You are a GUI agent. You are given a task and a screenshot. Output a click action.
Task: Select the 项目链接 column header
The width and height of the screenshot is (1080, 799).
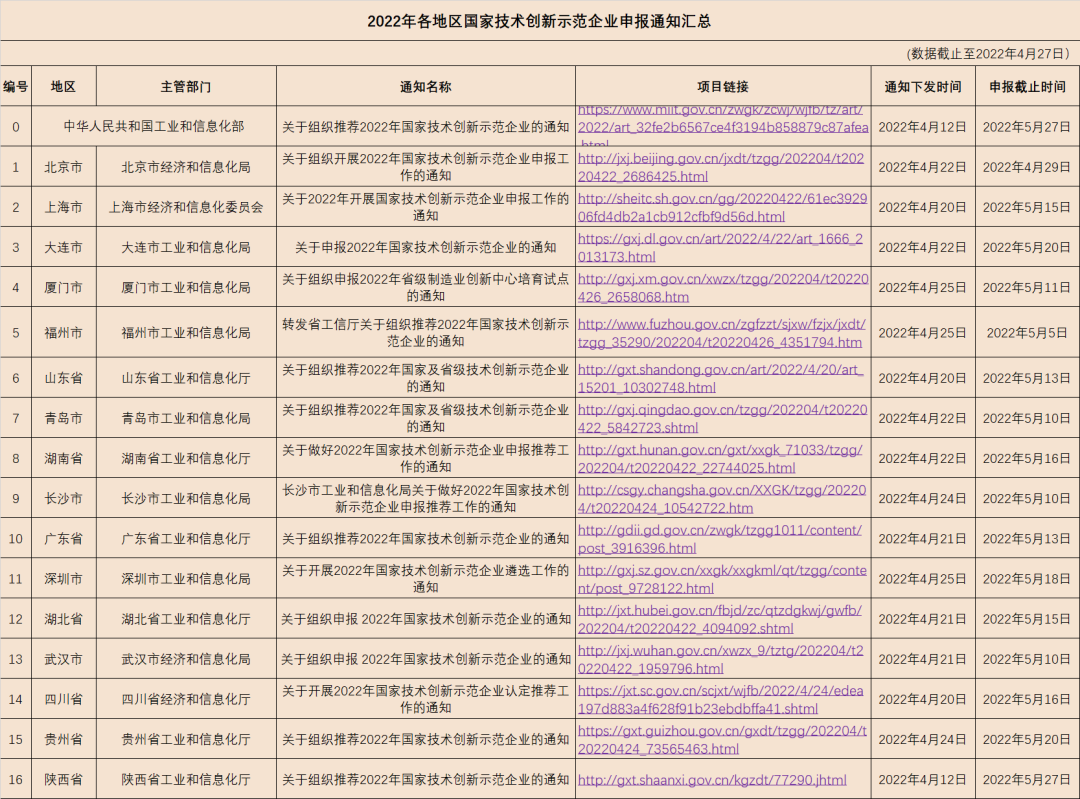click(x=723, y=86)
